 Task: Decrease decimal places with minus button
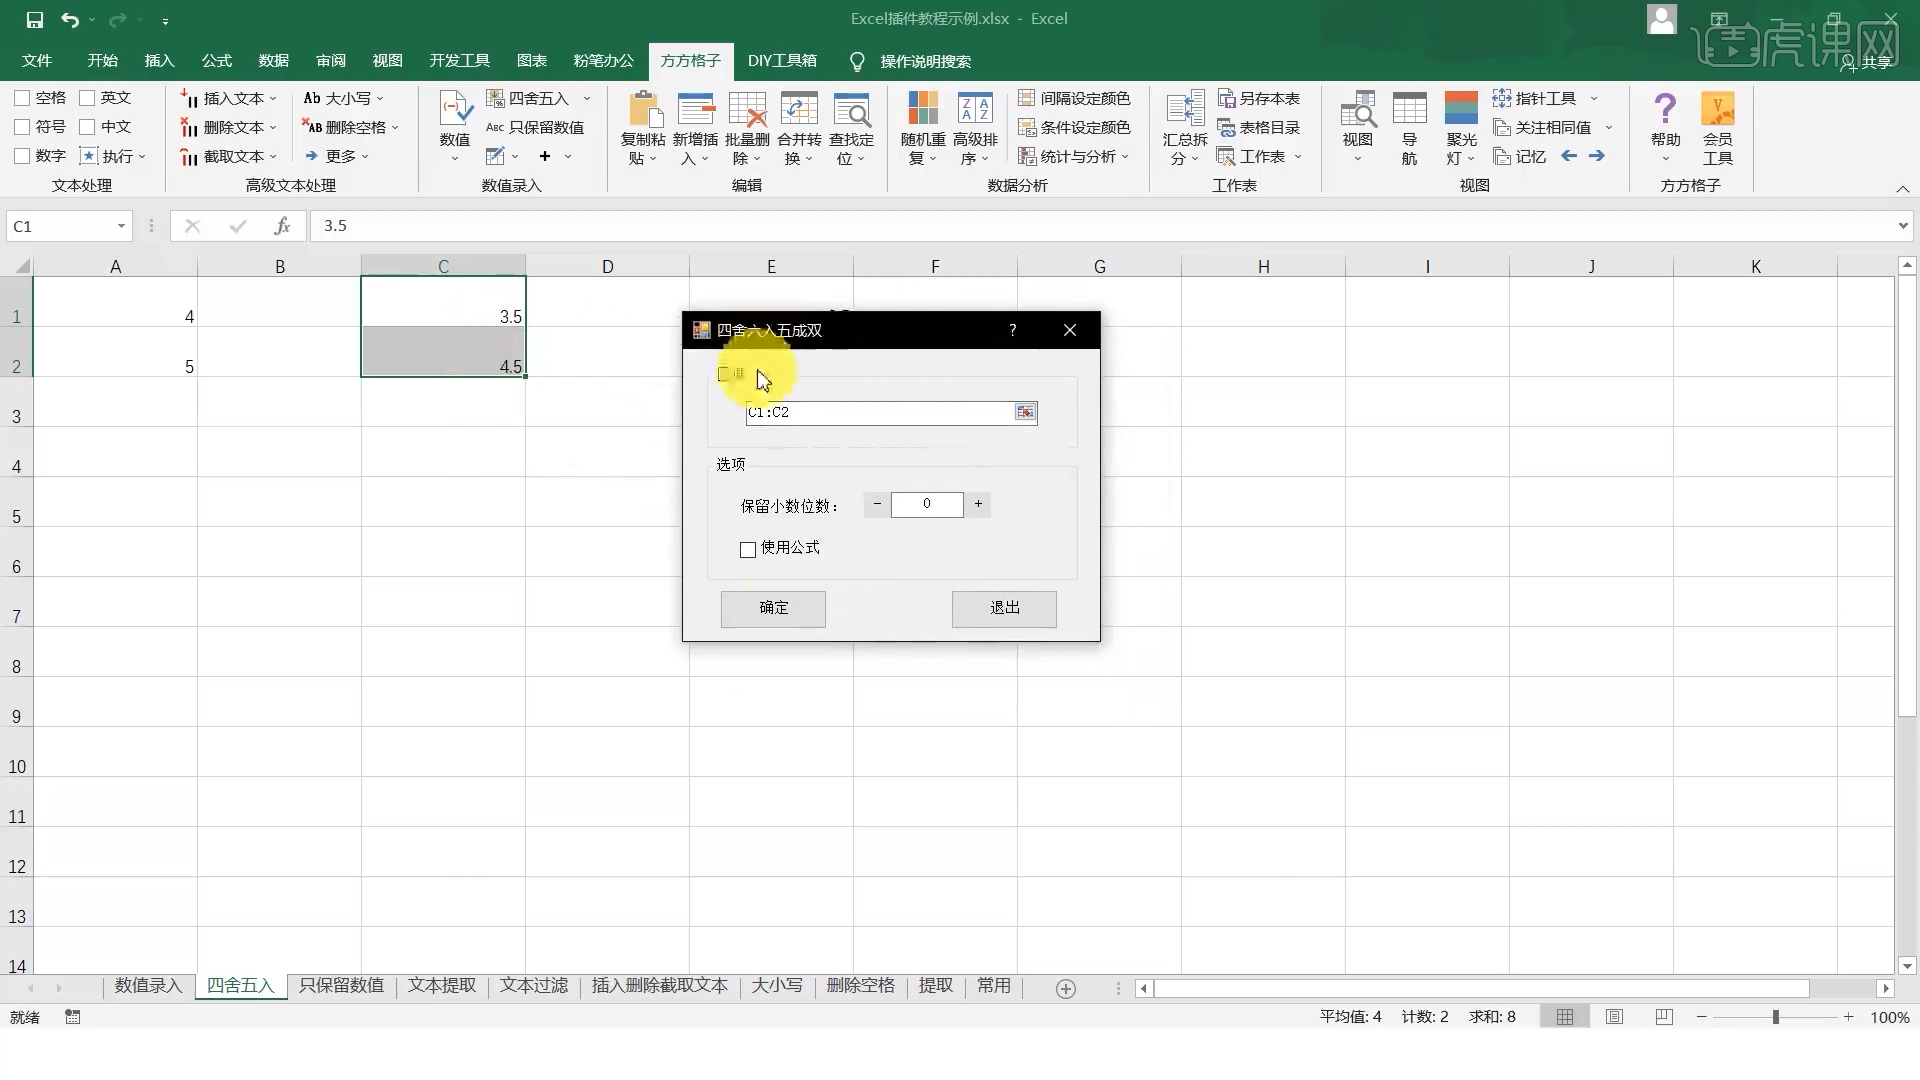tap(877, 504)
